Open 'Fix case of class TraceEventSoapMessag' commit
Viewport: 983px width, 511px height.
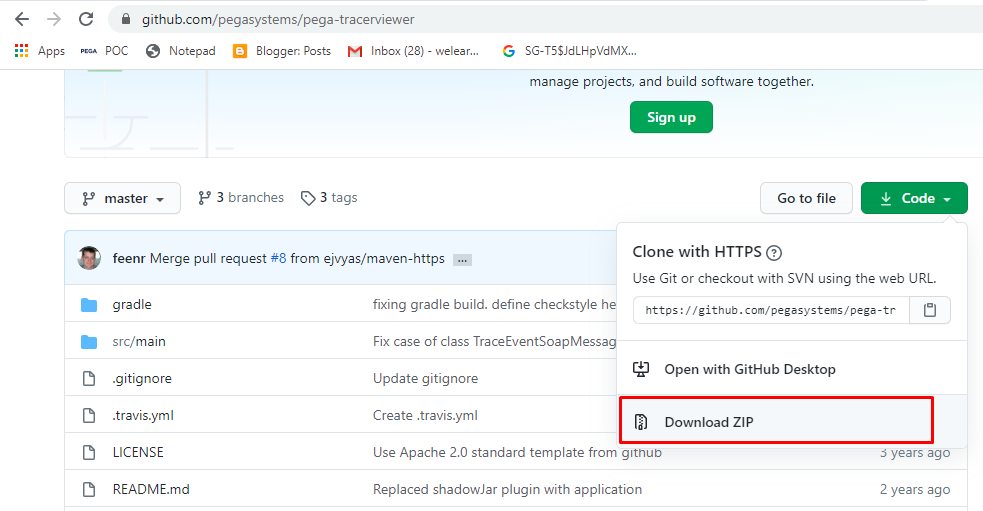[x=495, y=342]
